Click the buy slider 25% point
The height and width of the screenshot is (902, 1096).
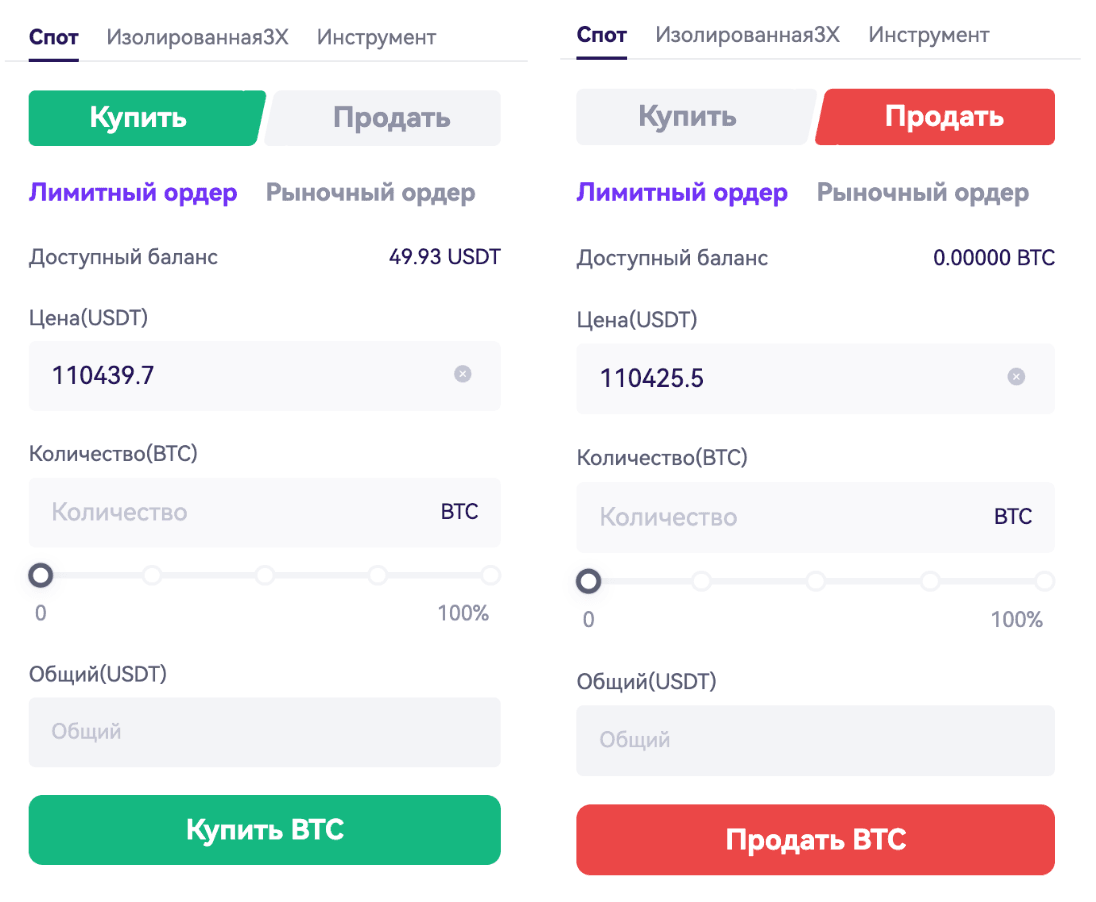pyautogui.click(x=152, y=575)
